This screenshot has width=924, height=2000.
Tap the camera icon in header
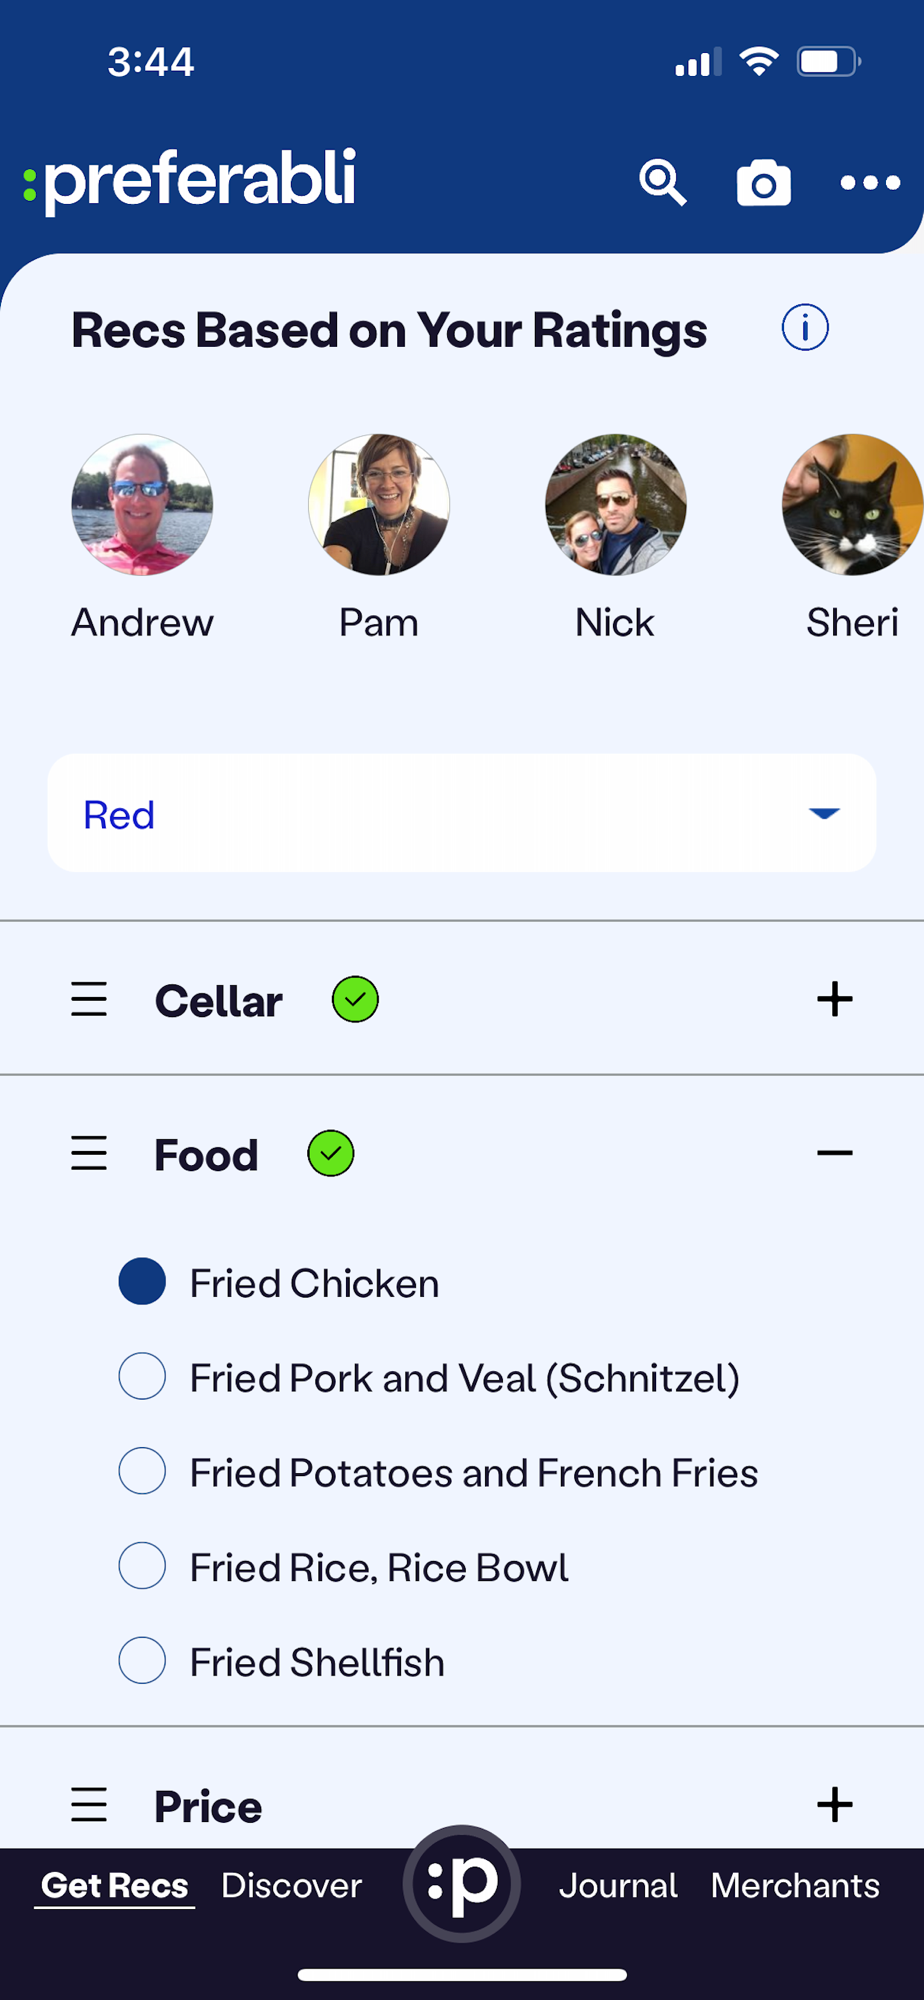click(764, 182)
